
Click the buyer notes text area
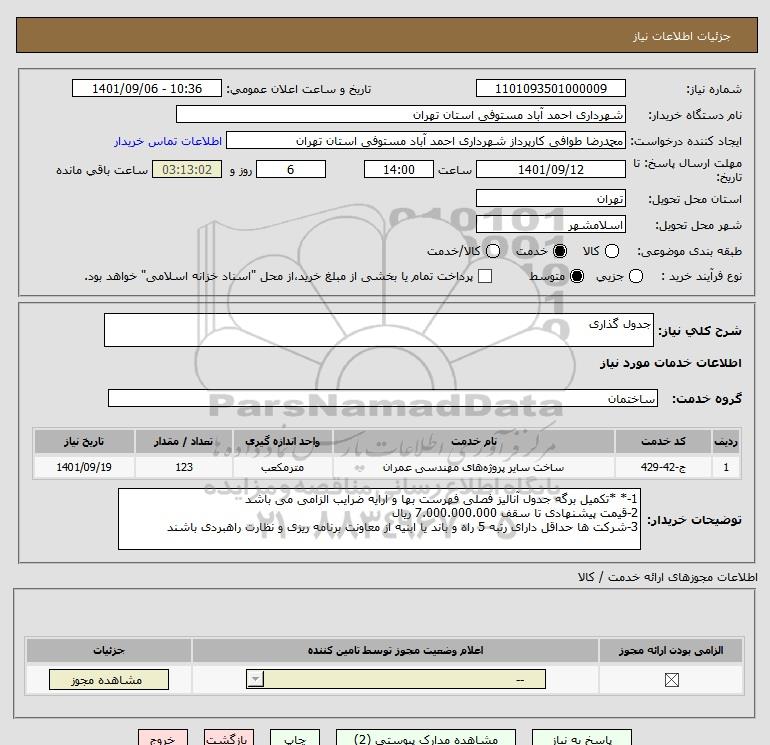point(379,519)
